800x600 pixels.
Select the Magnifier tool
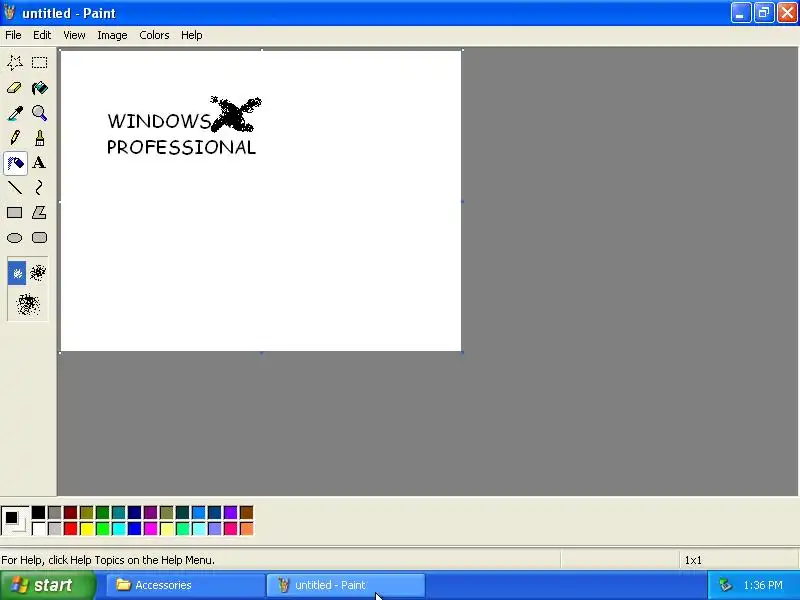39,113
